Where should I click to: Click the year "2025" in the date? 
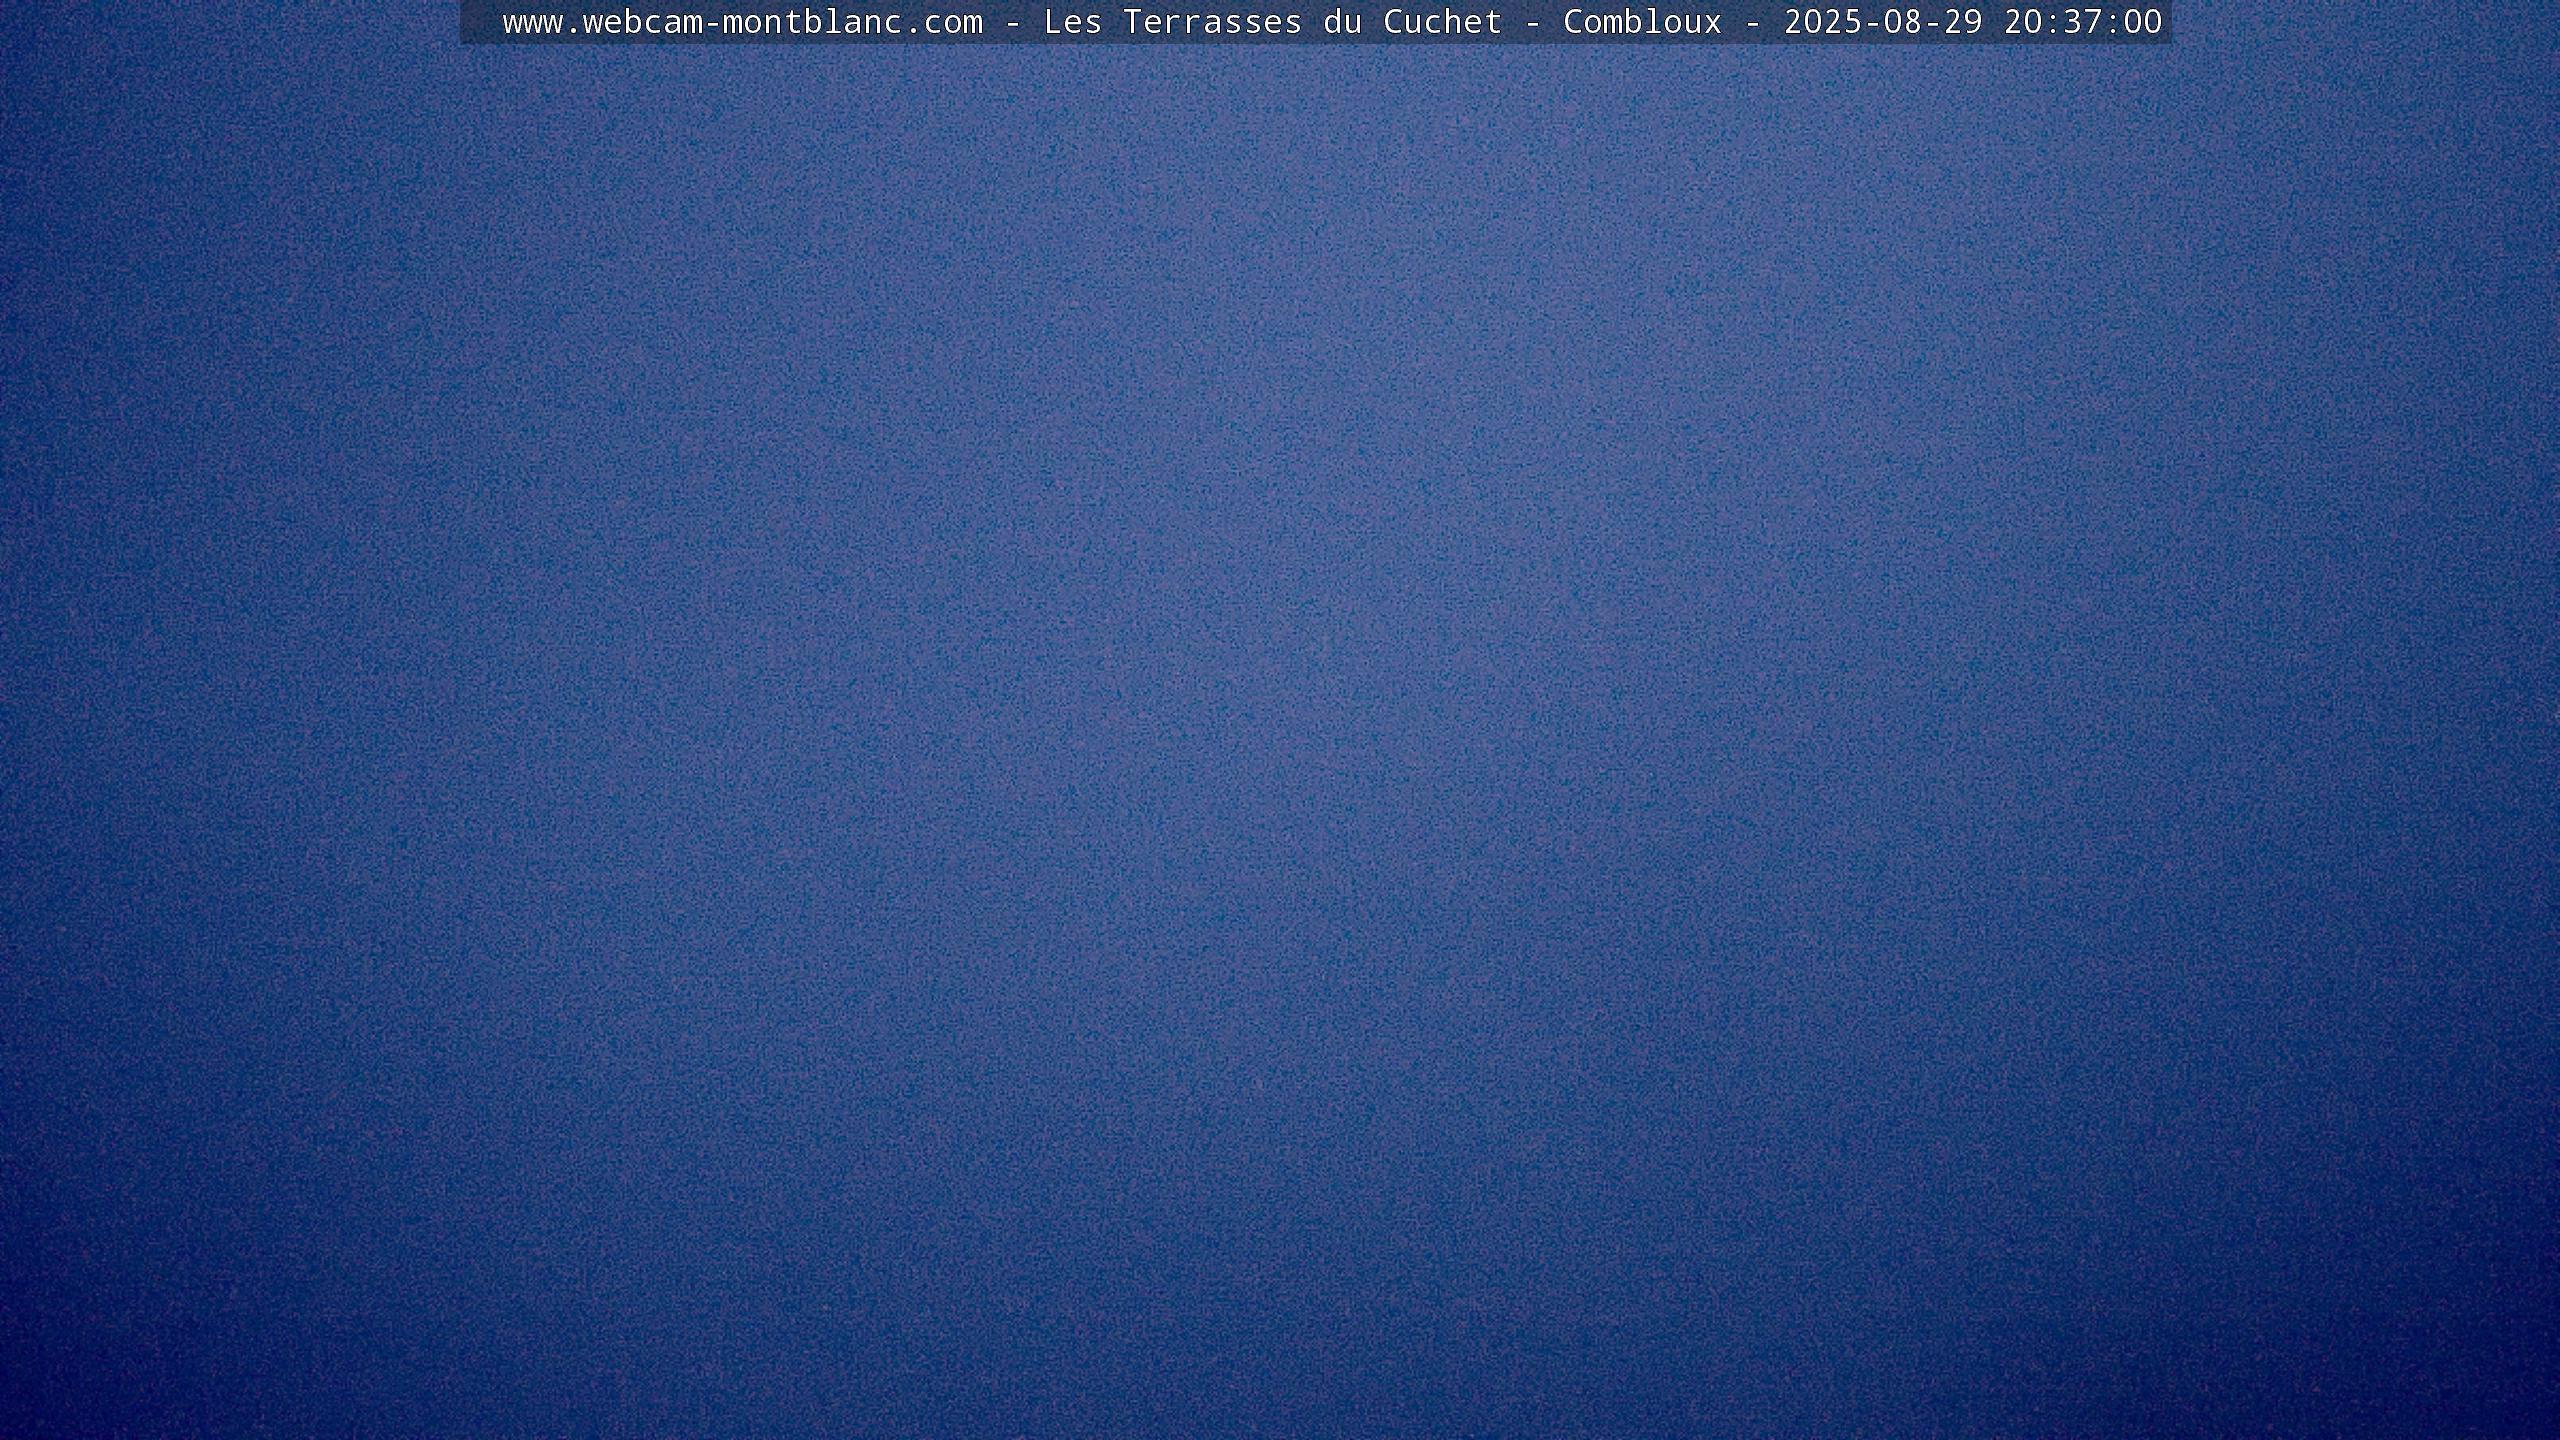(1823, 22)
